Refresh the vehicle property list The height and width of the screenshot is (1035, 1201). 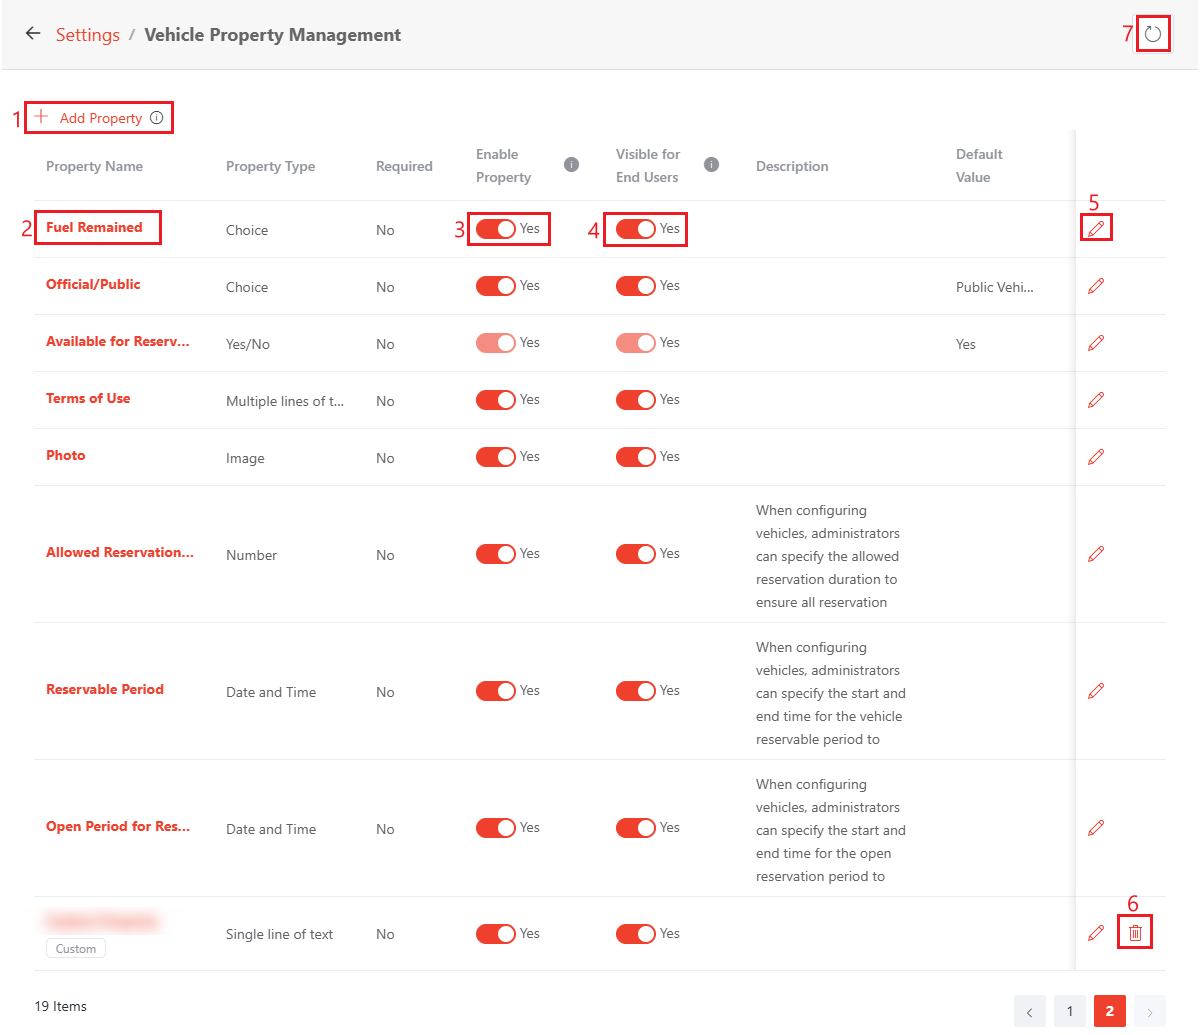(x=1153, y=34)
